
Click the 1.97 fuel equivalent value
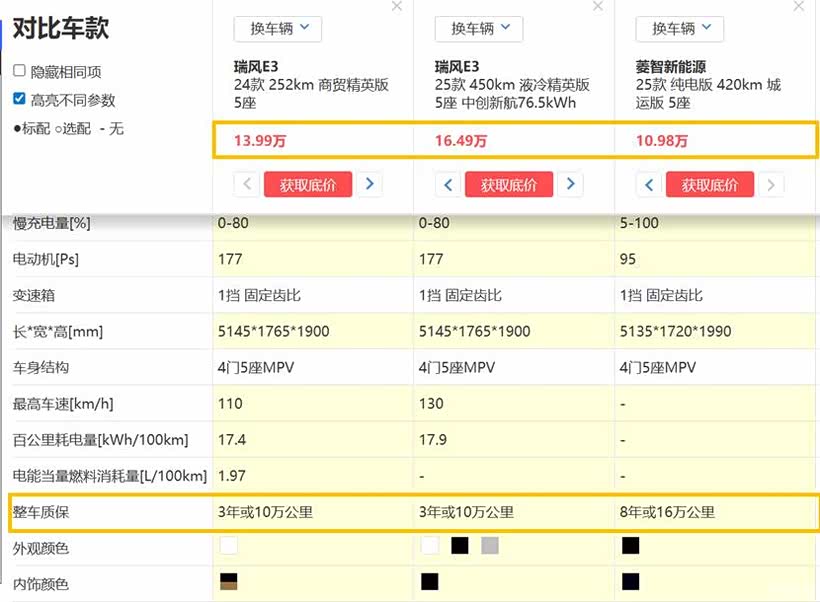pyautogui.click(x=232, y=476)
